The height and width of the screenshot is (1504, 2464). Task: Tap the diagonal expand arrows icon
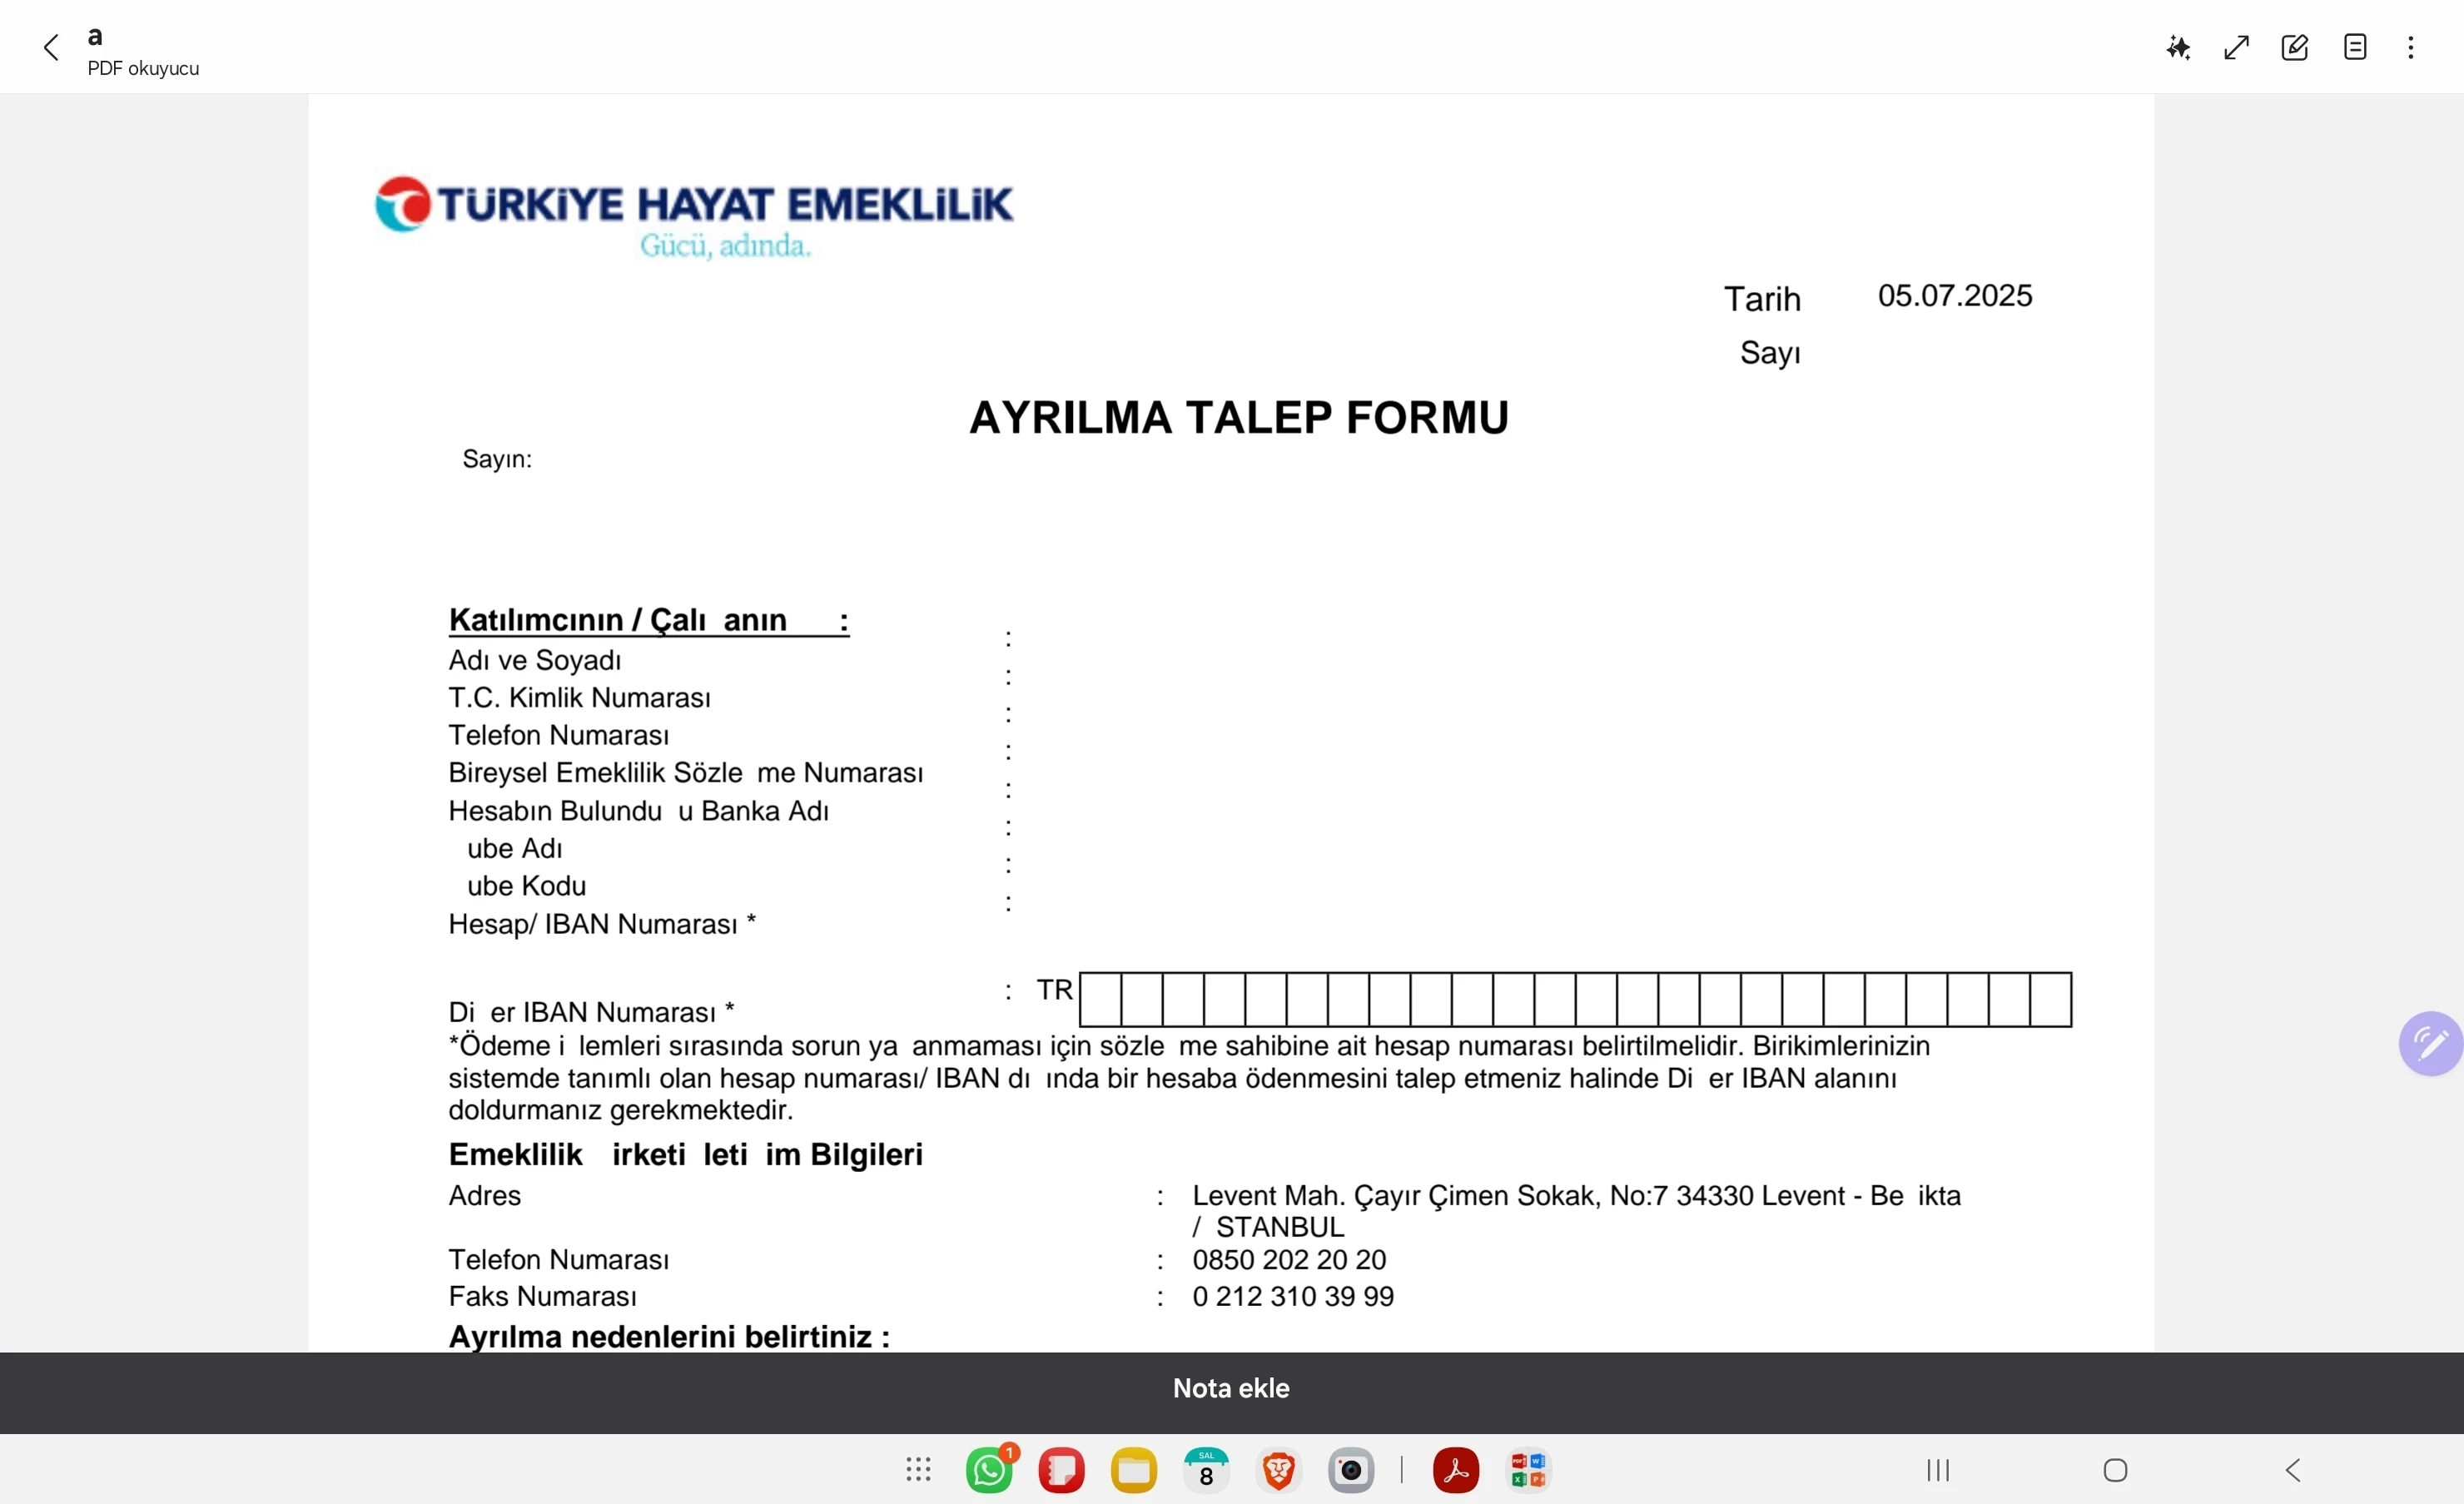tap(2236, 48)
